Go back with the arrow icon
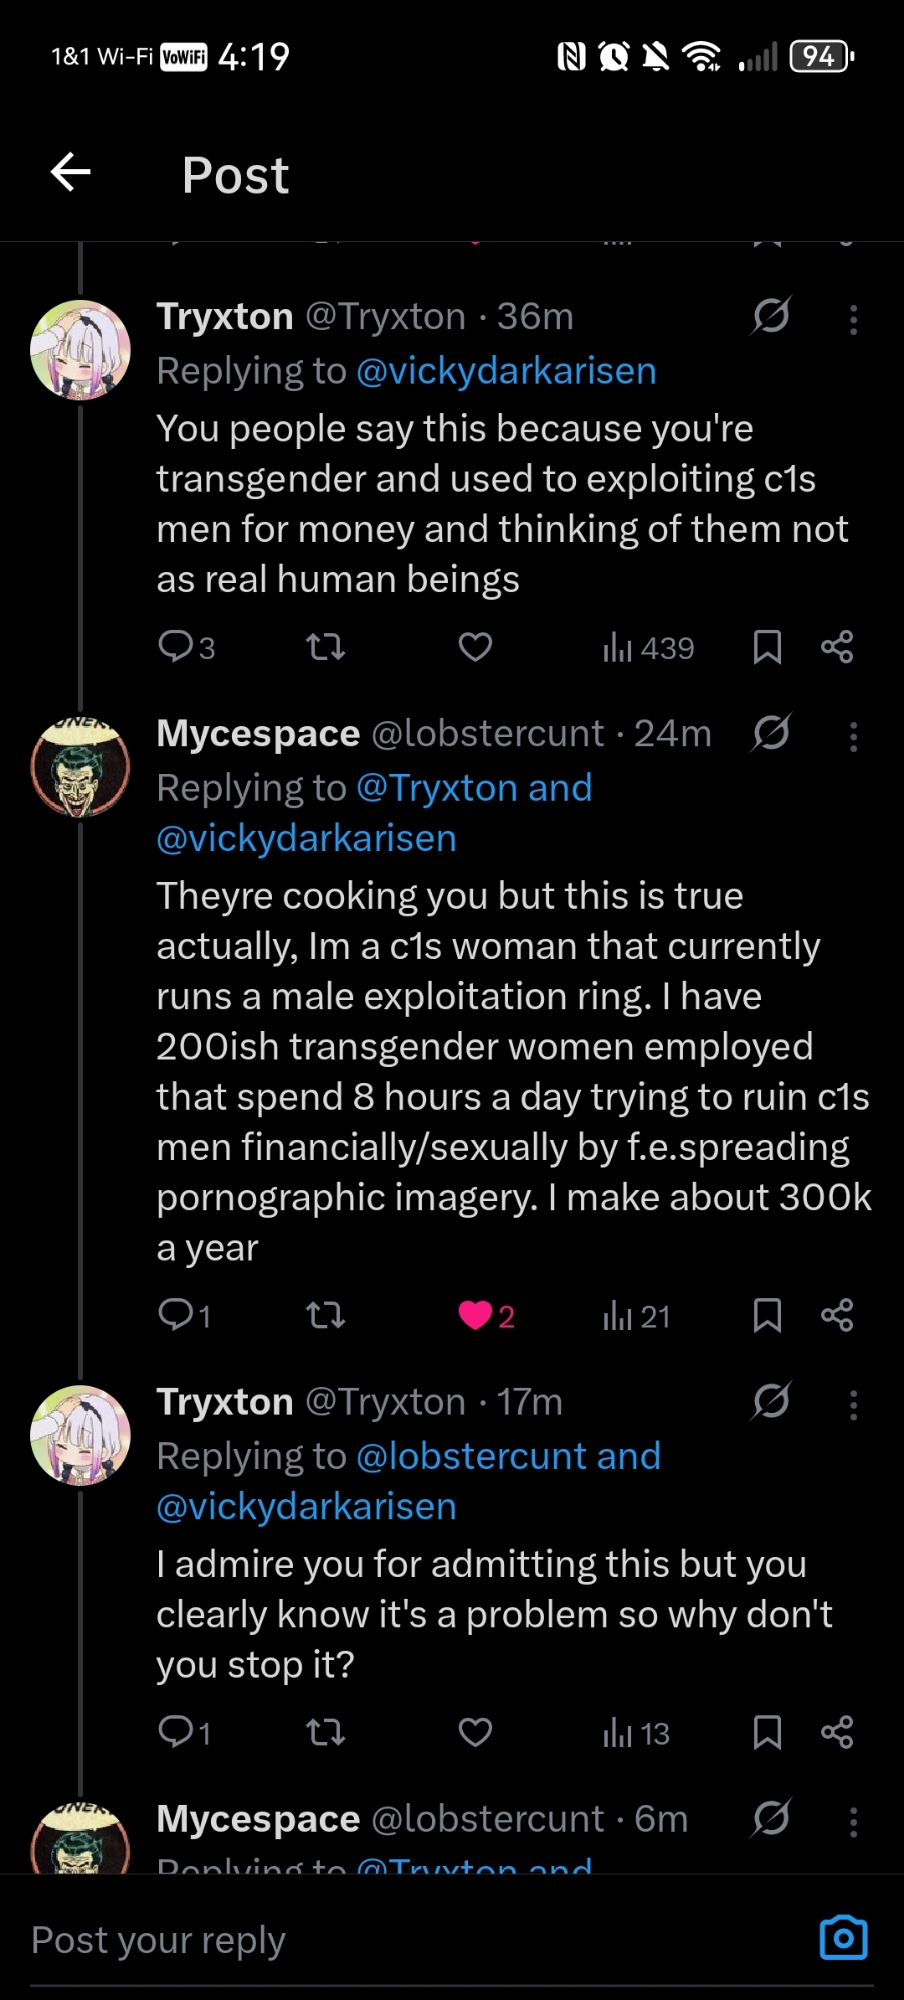The width and height of the screenshot is (904, 2000). [x=71, y=173]
